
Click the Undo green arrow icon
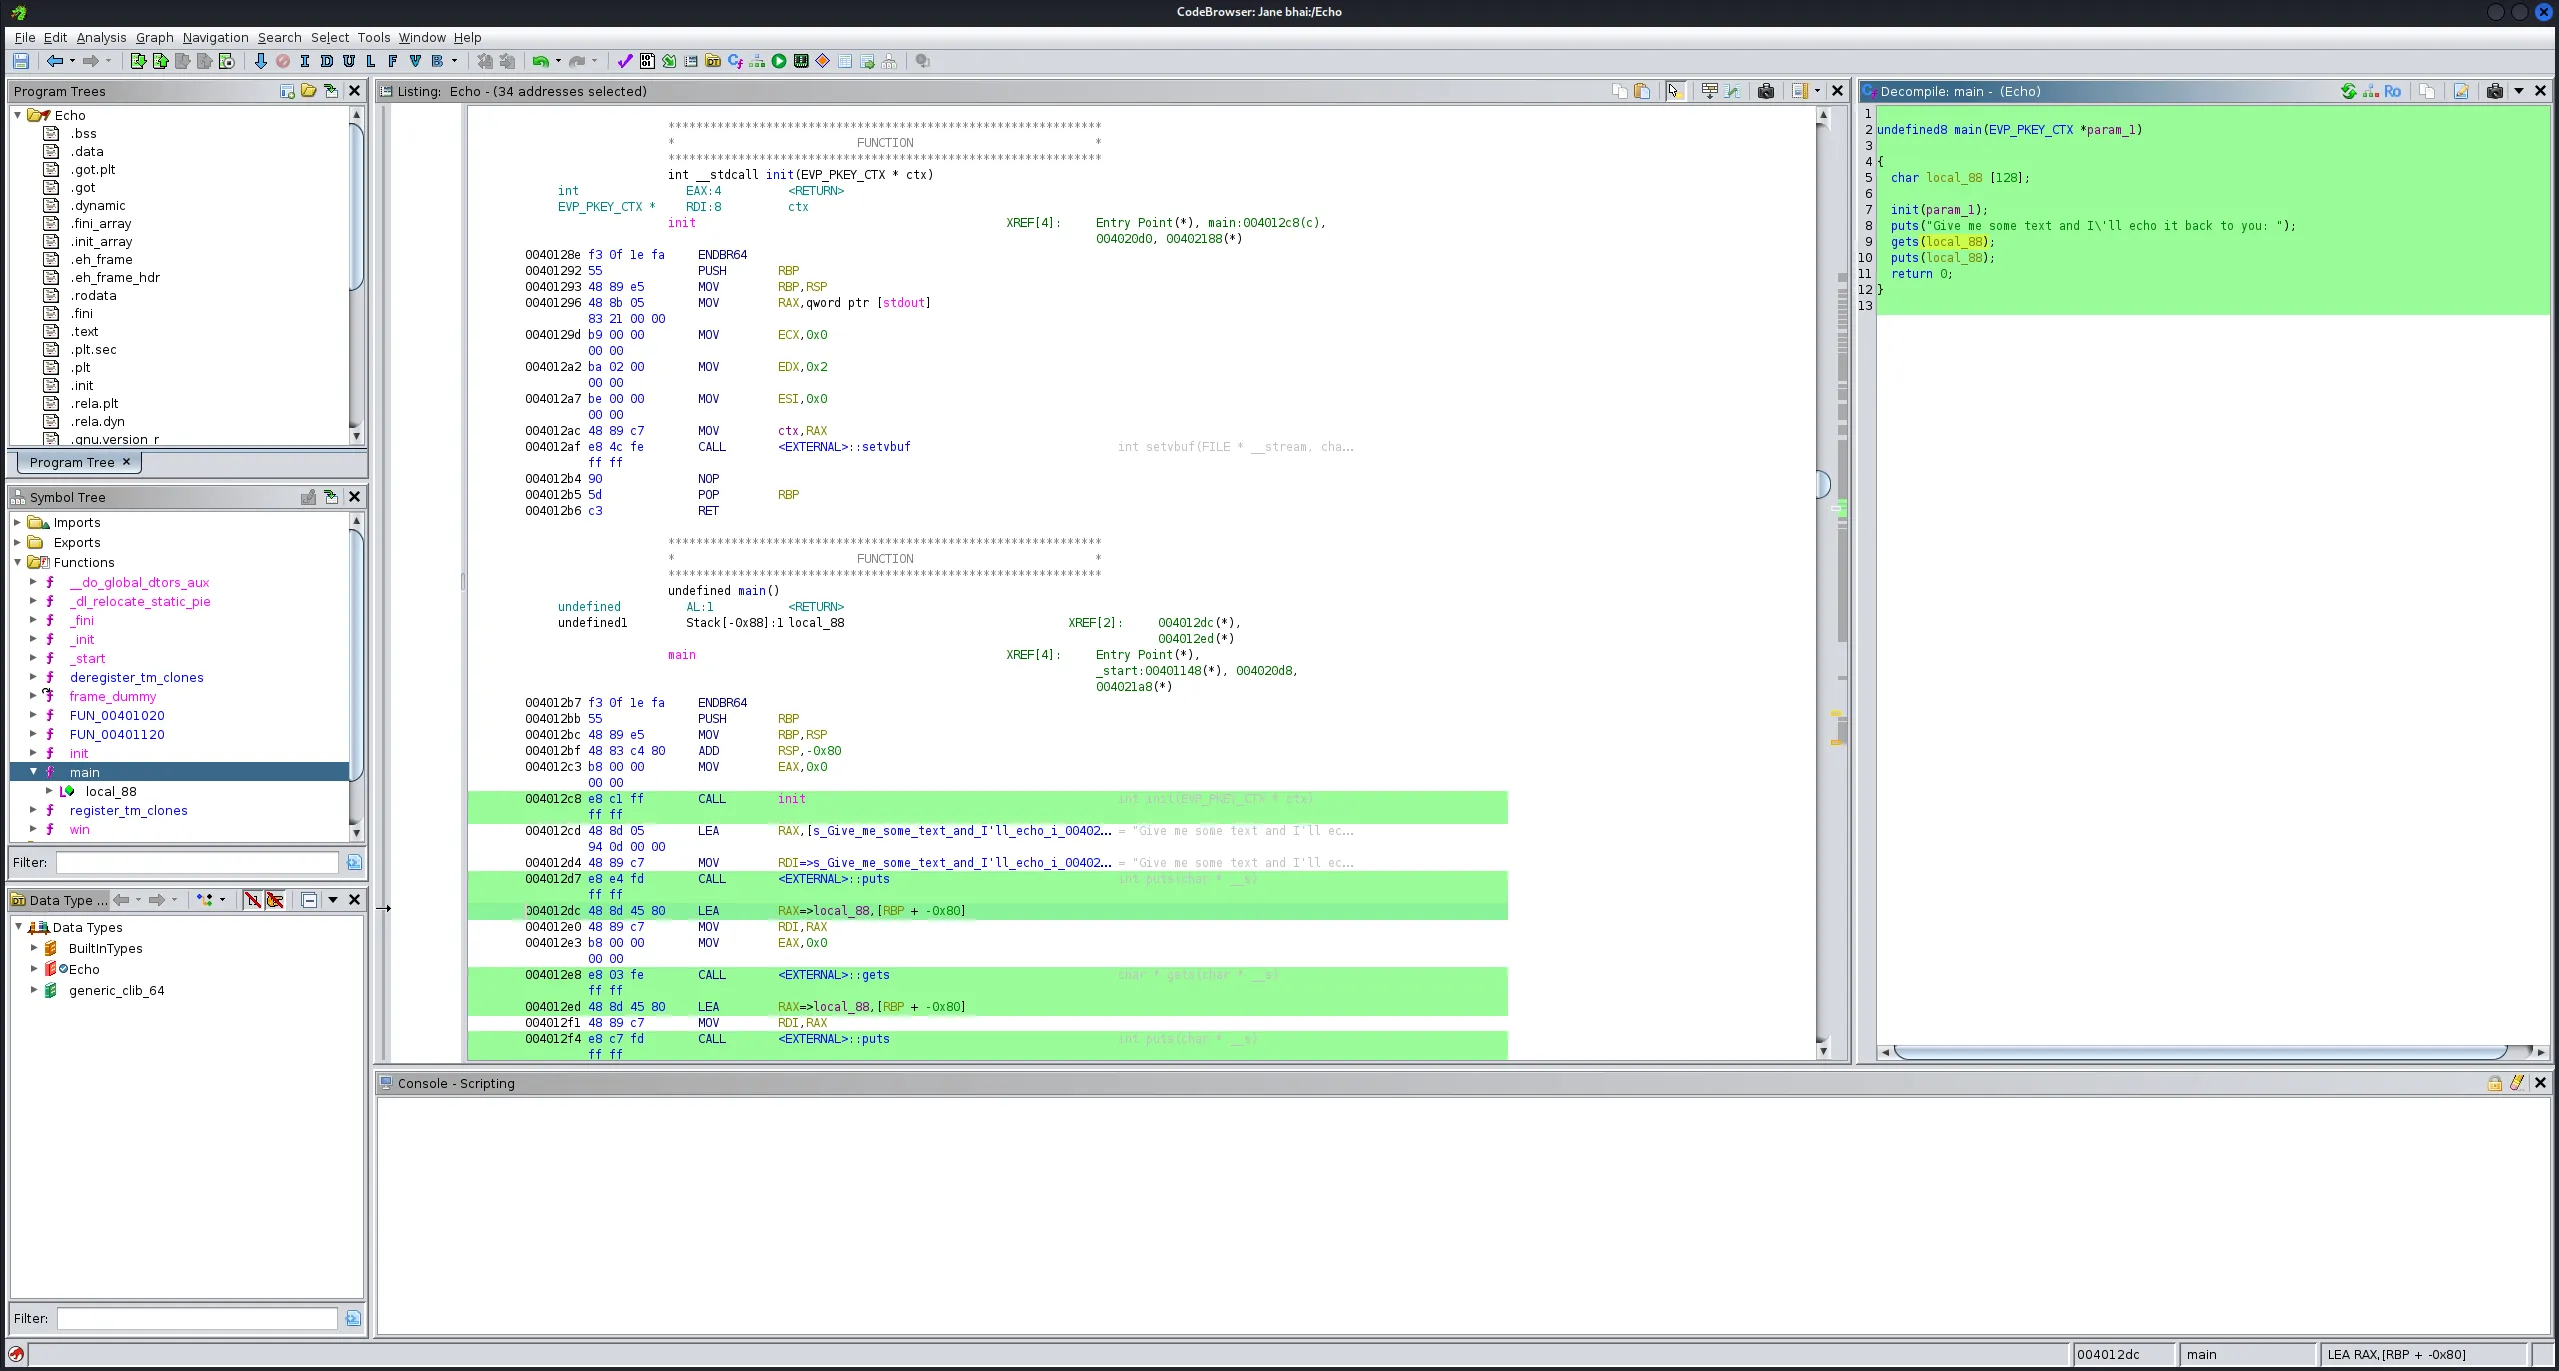[x=540, y=61]
